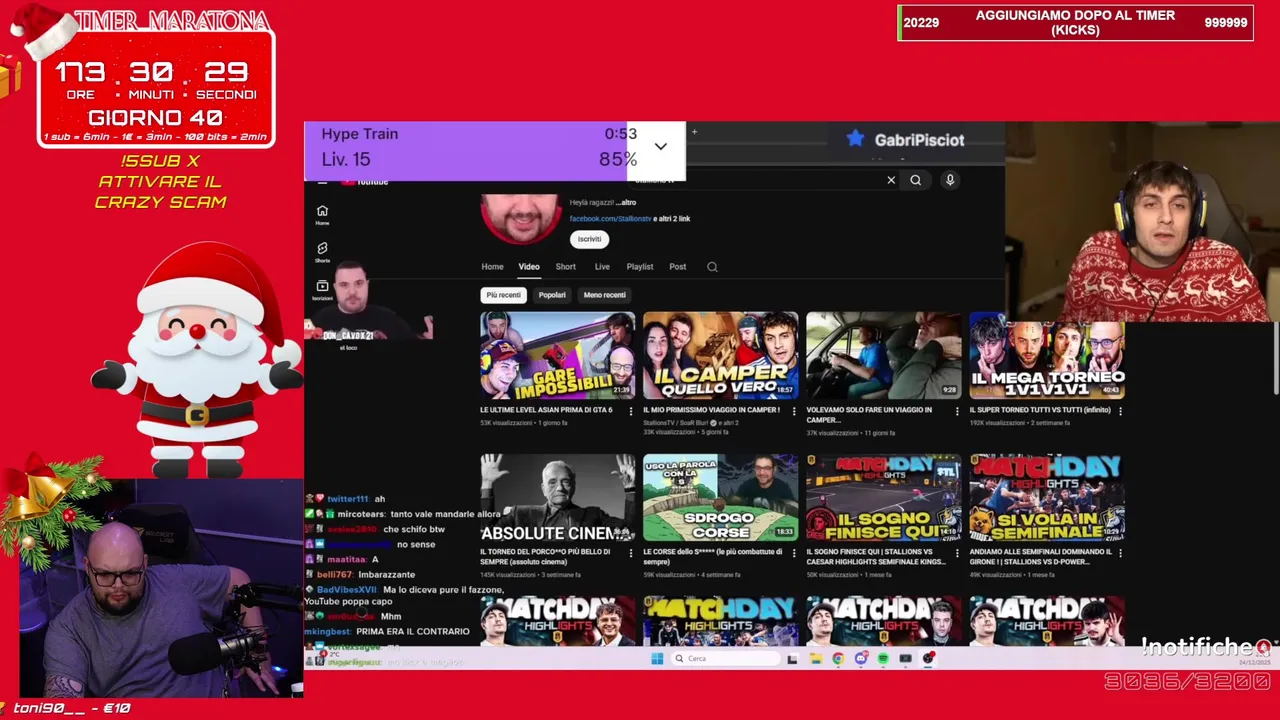Open the Short tab
This screenshot has height=720, width=1280.
tap(565, 267)
